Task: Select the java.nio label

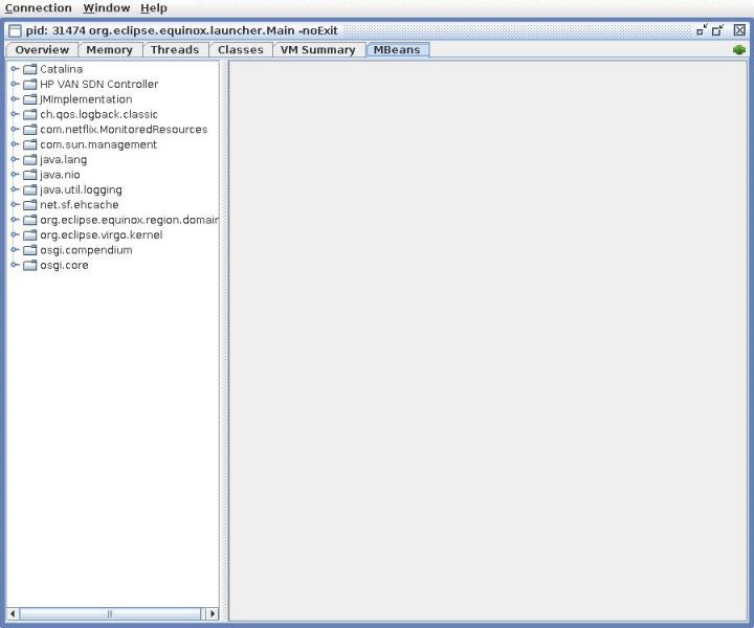Action: [60, 175]
